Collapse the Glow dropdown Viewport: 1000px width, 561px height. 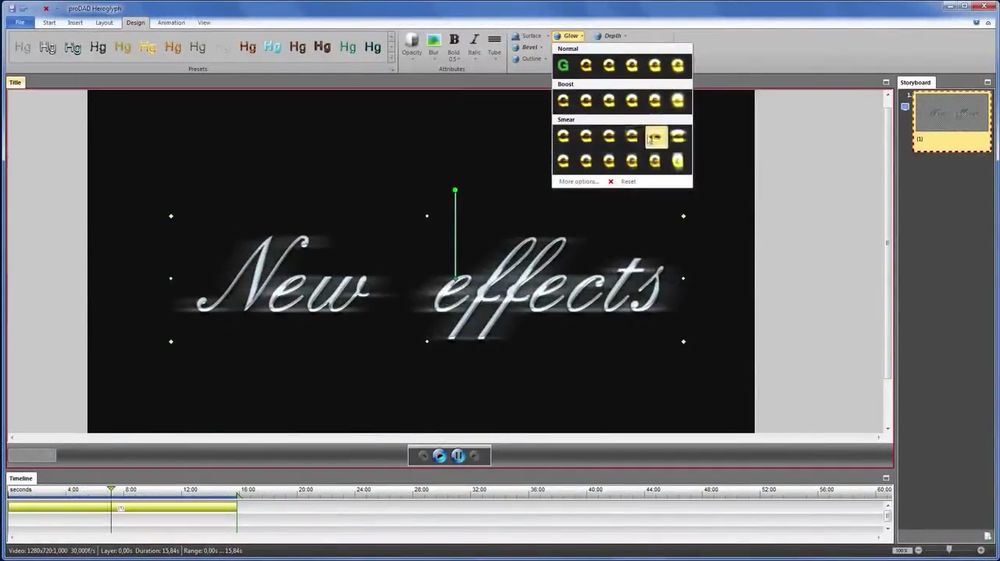(x=569, y=36)
